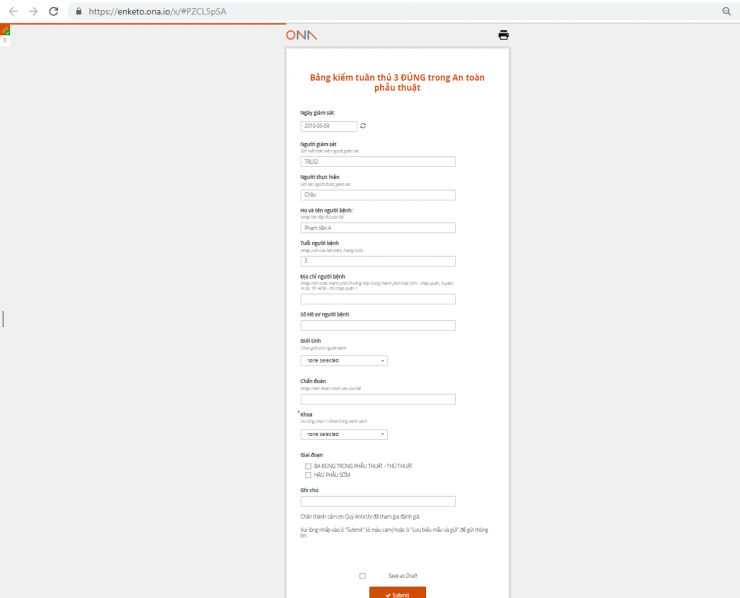Click the Chẩn đoán text field
This screenshot has height=598, width=740.
click(377, 399)
